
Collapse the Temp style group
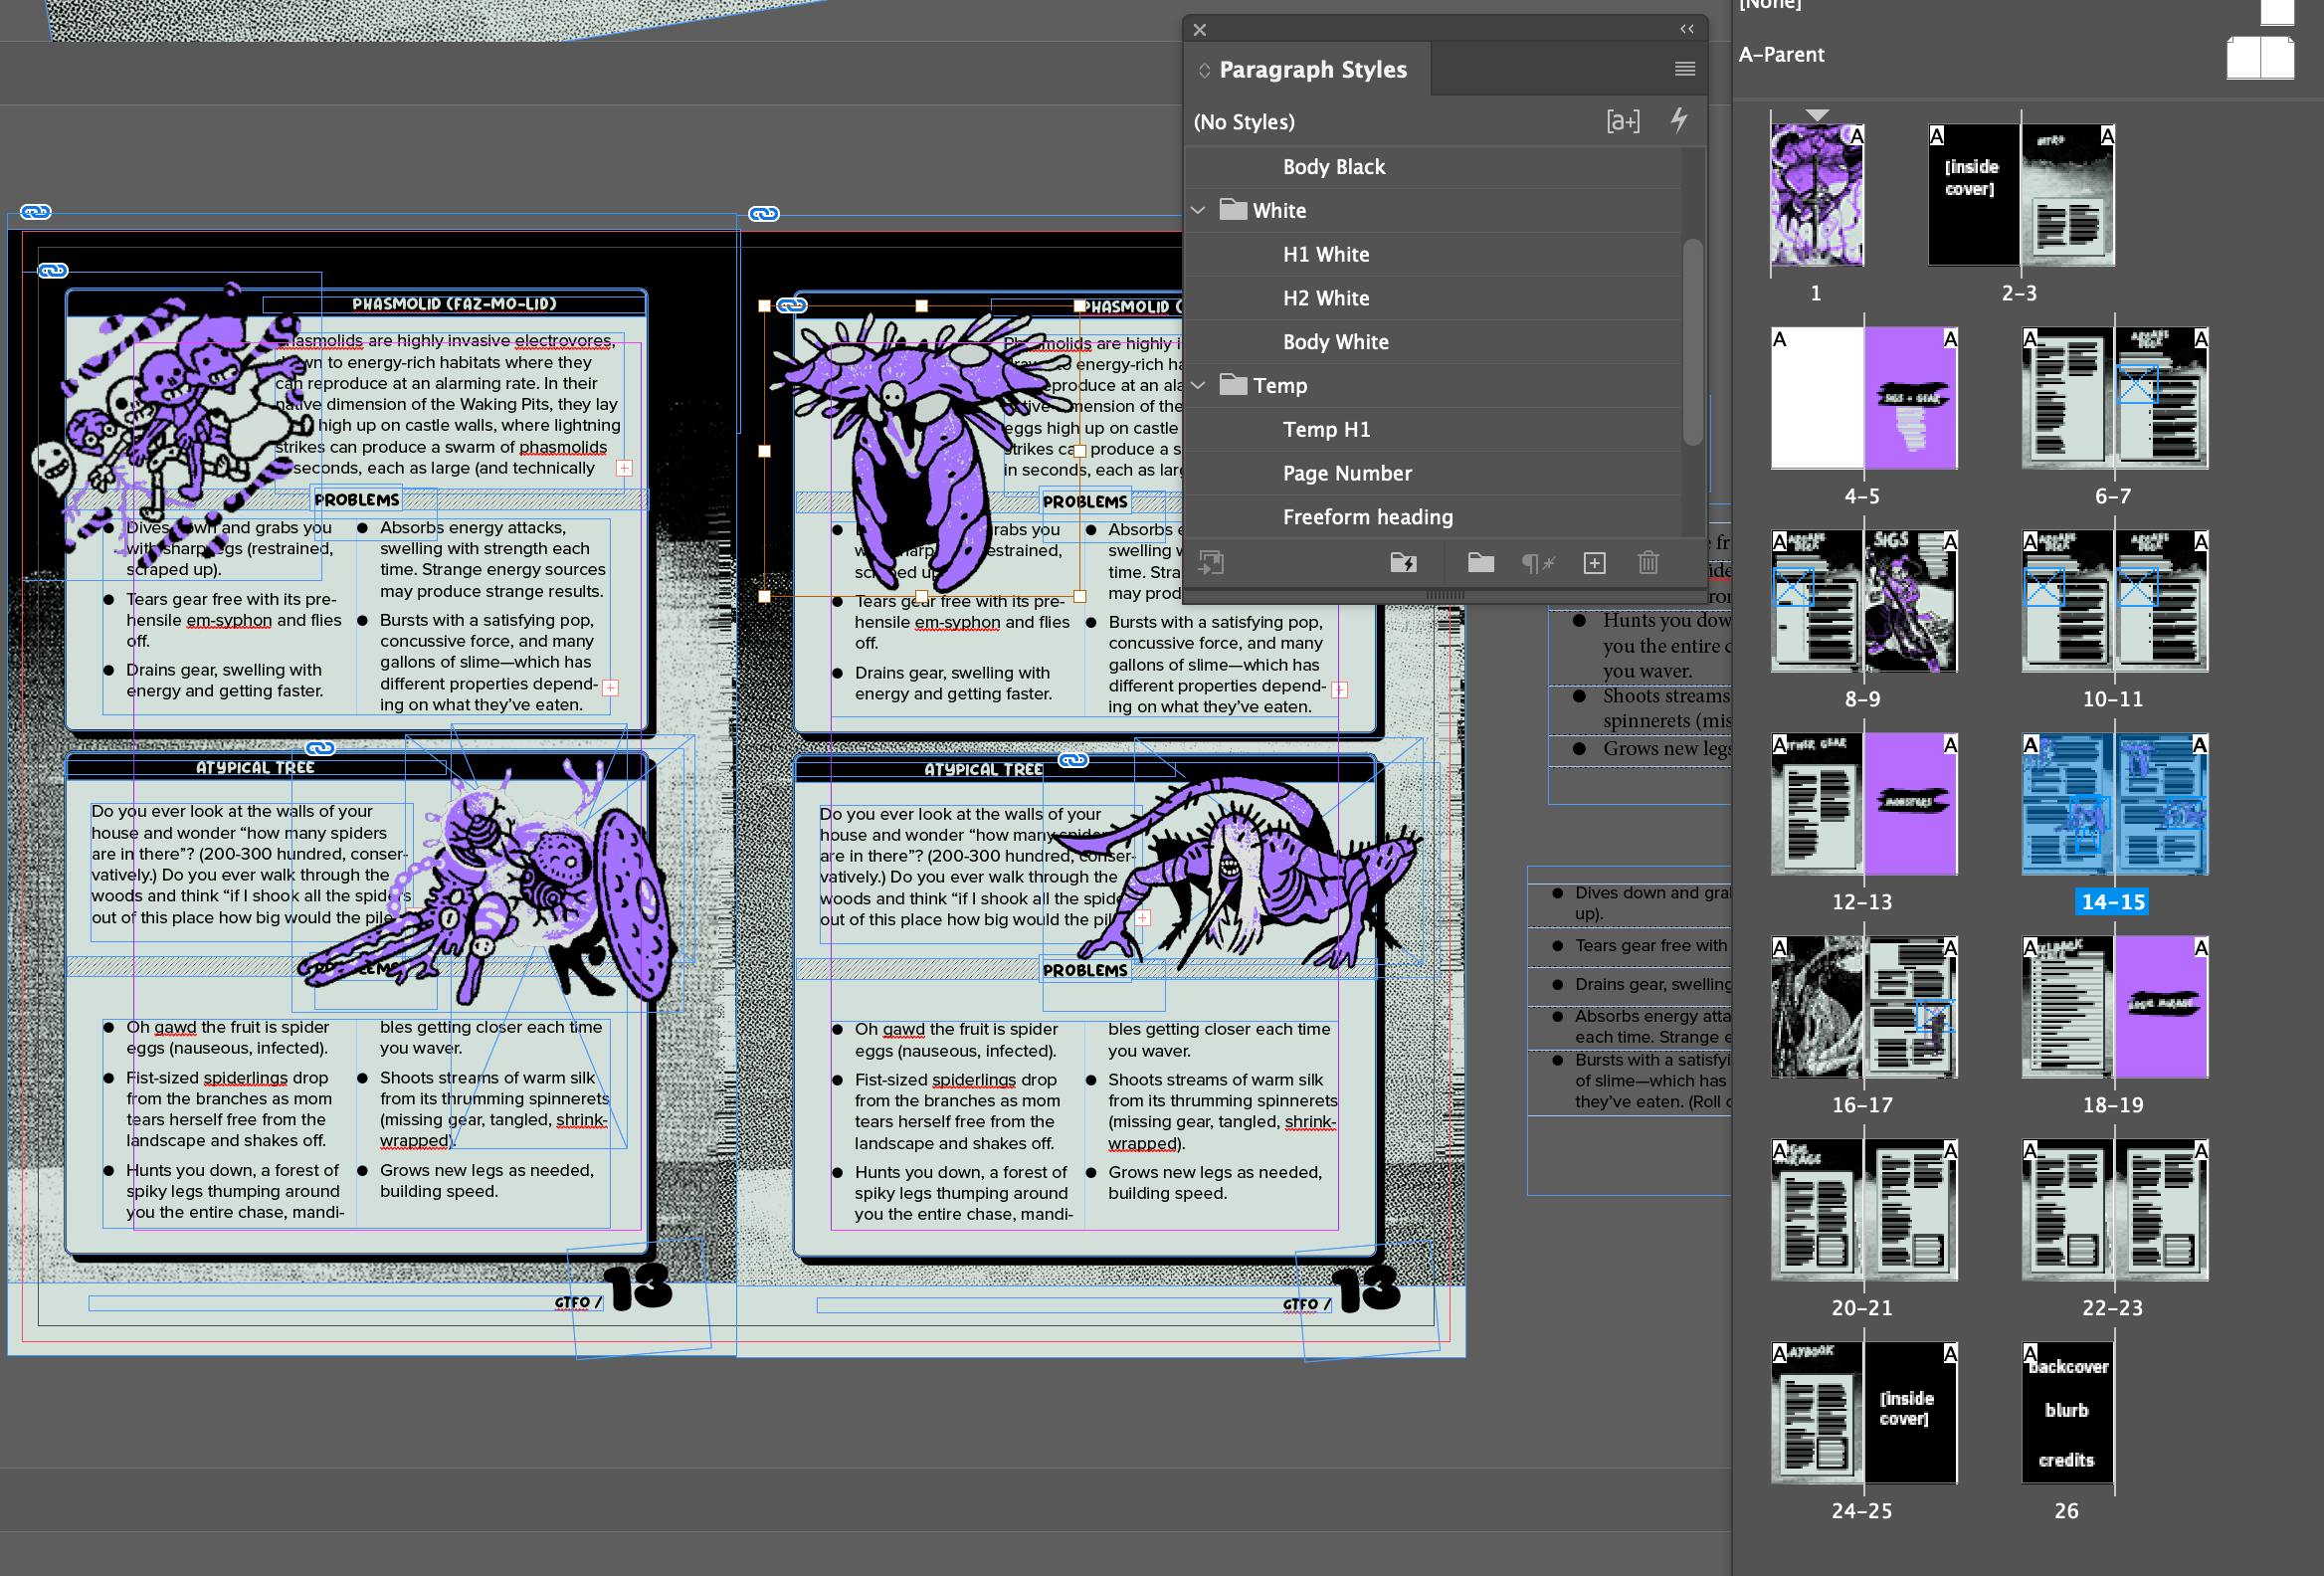[x=1198, y=385]
